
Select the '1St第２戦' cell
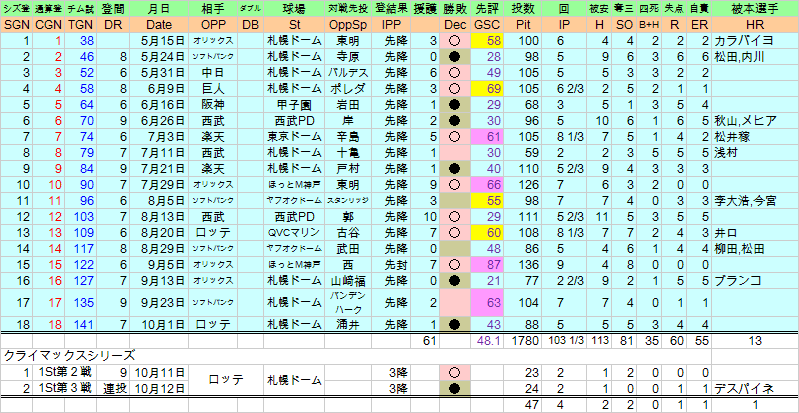click(x=64, y=371)
